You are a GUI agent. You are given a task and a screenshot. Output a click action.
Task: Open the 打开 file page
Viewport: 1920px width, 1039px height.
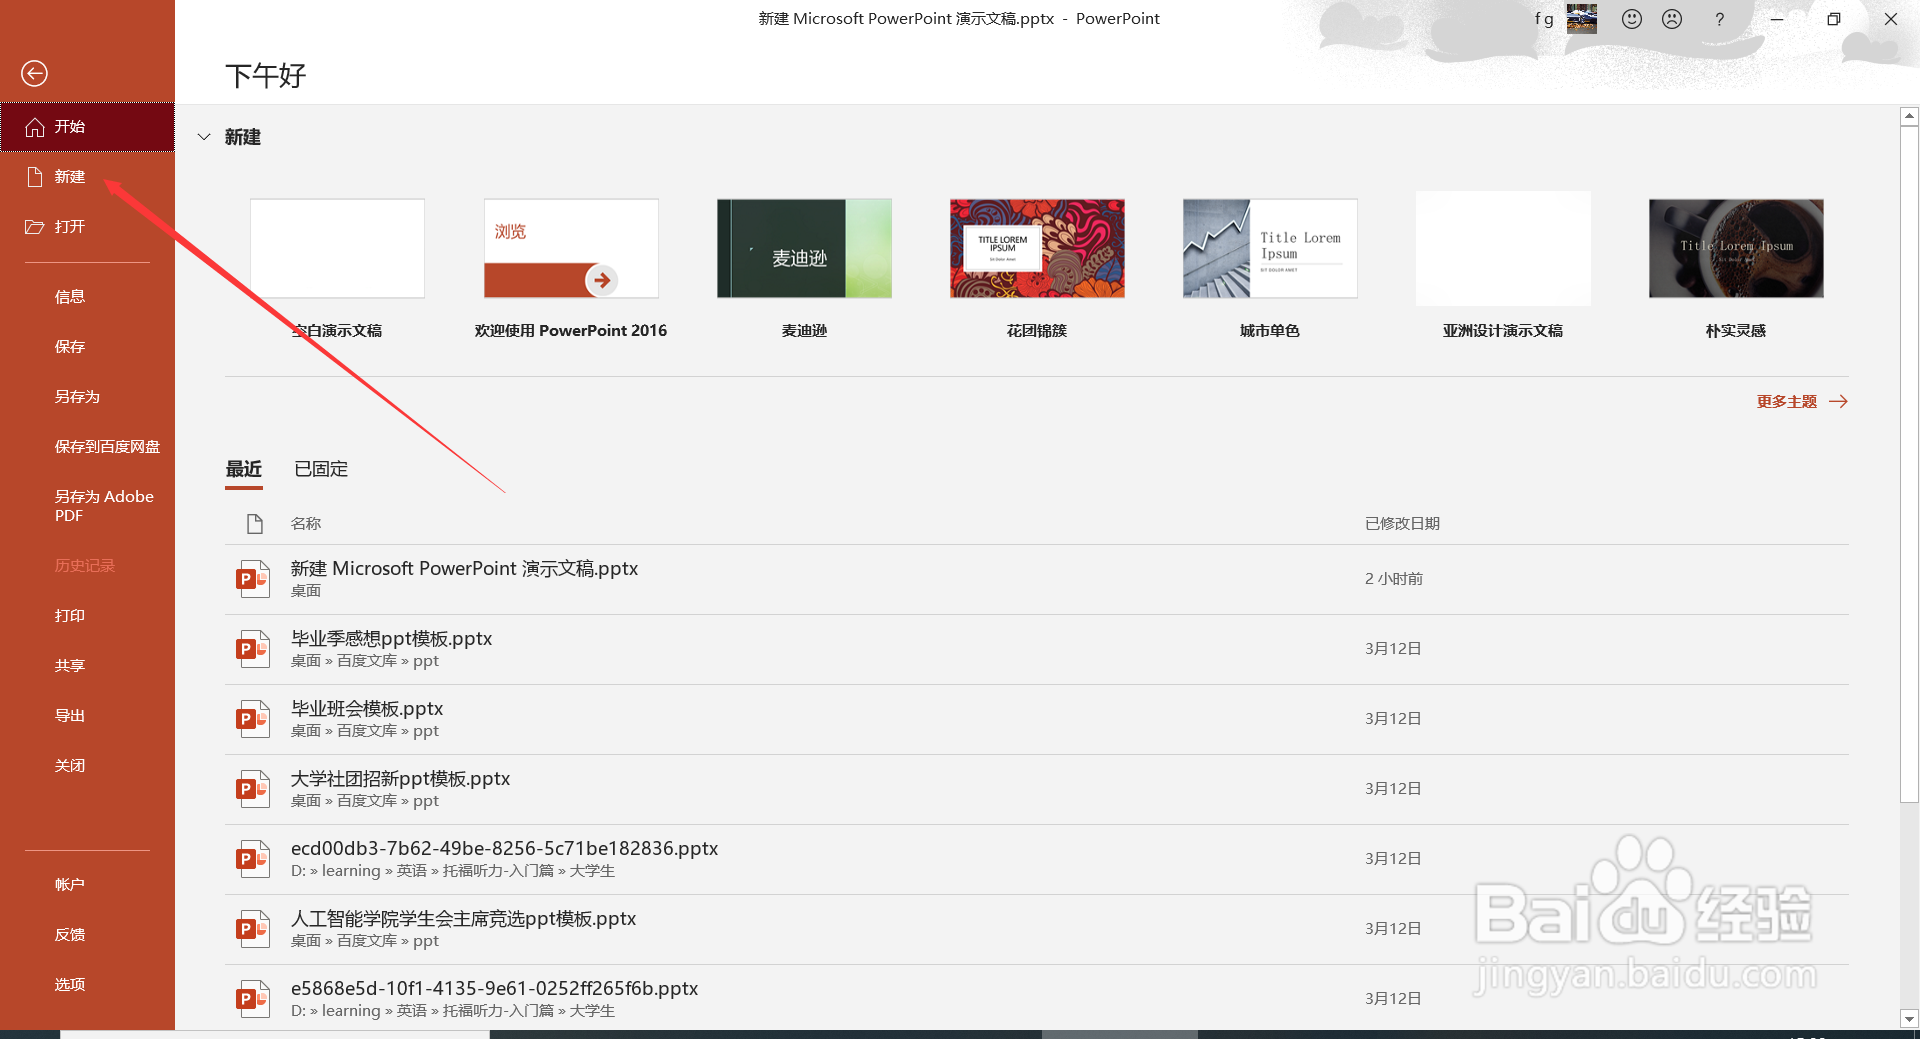click(87, 227)
